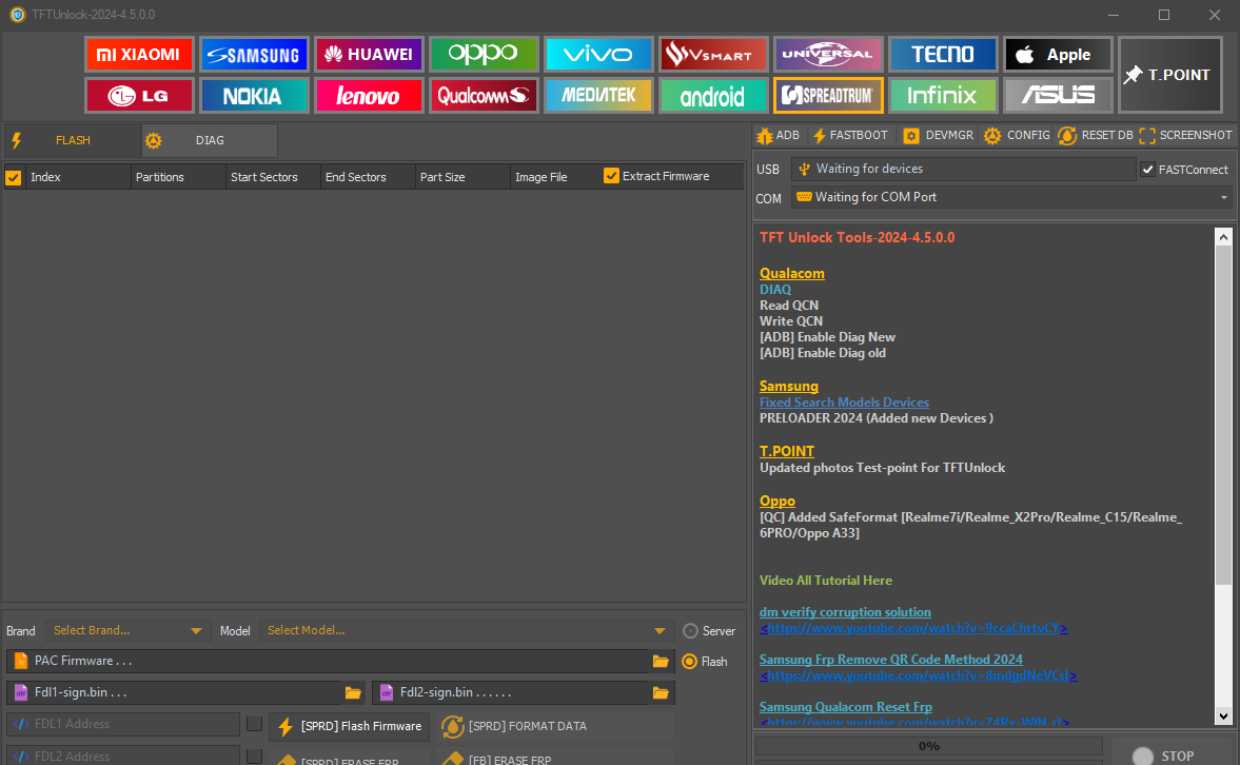Disable the FASTConnect checkbox
1240x765 pixels.
1147,168
